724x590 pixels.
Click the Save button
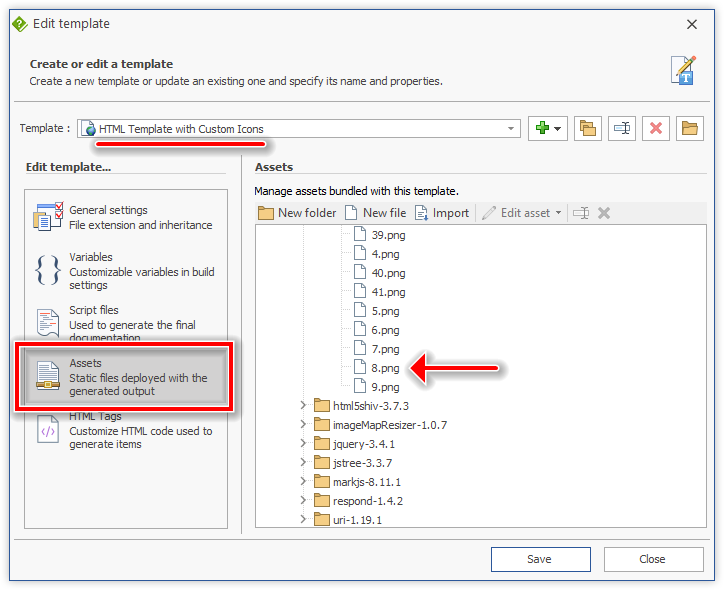click(x=540, y=559)
